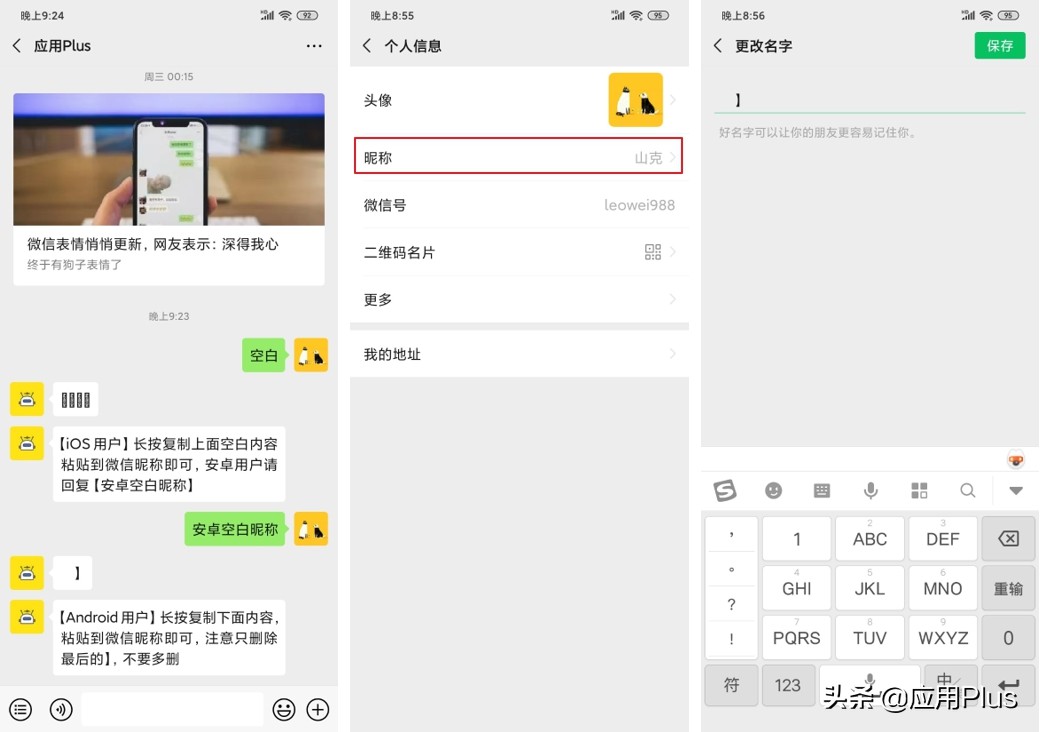Open symbols with 符 key

coord(731,685)
